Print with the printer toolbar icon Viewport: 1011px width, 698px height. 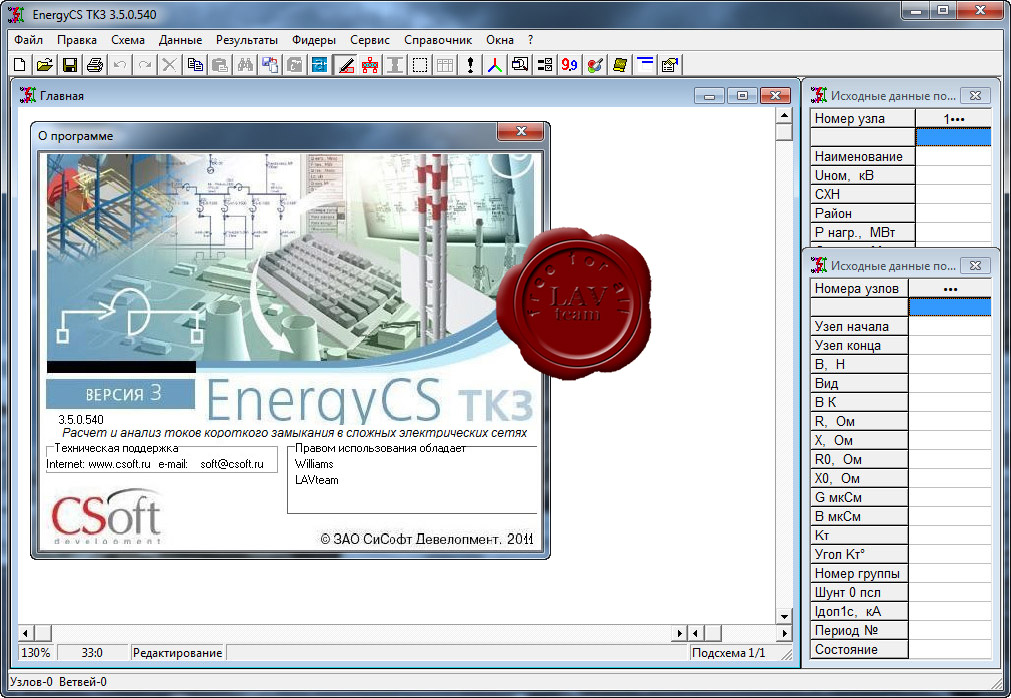[95, 64]
